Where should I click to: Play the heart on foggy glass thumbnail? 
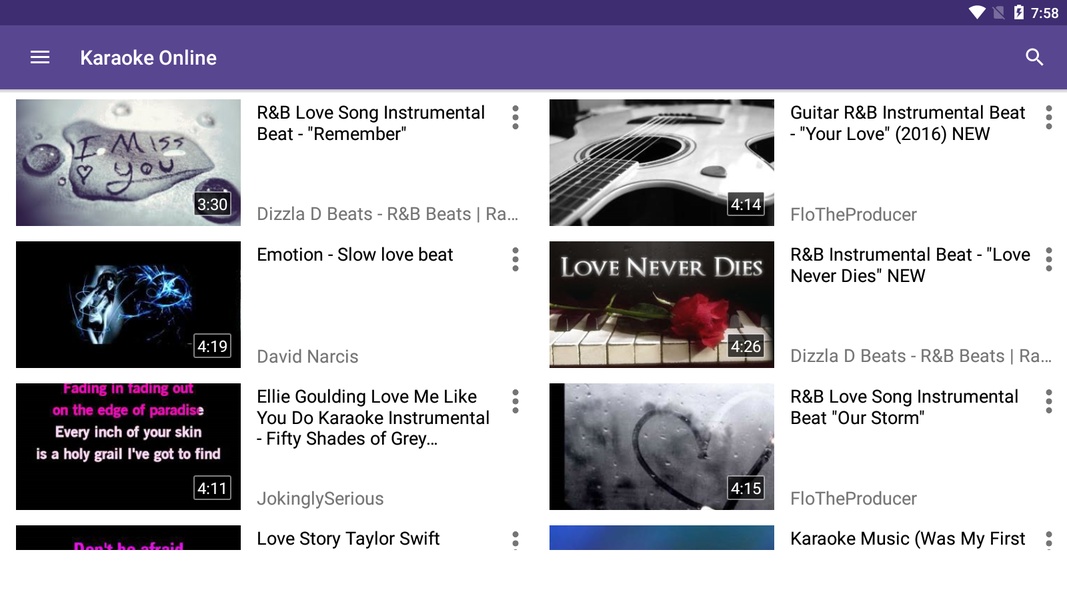pos(661,446)
